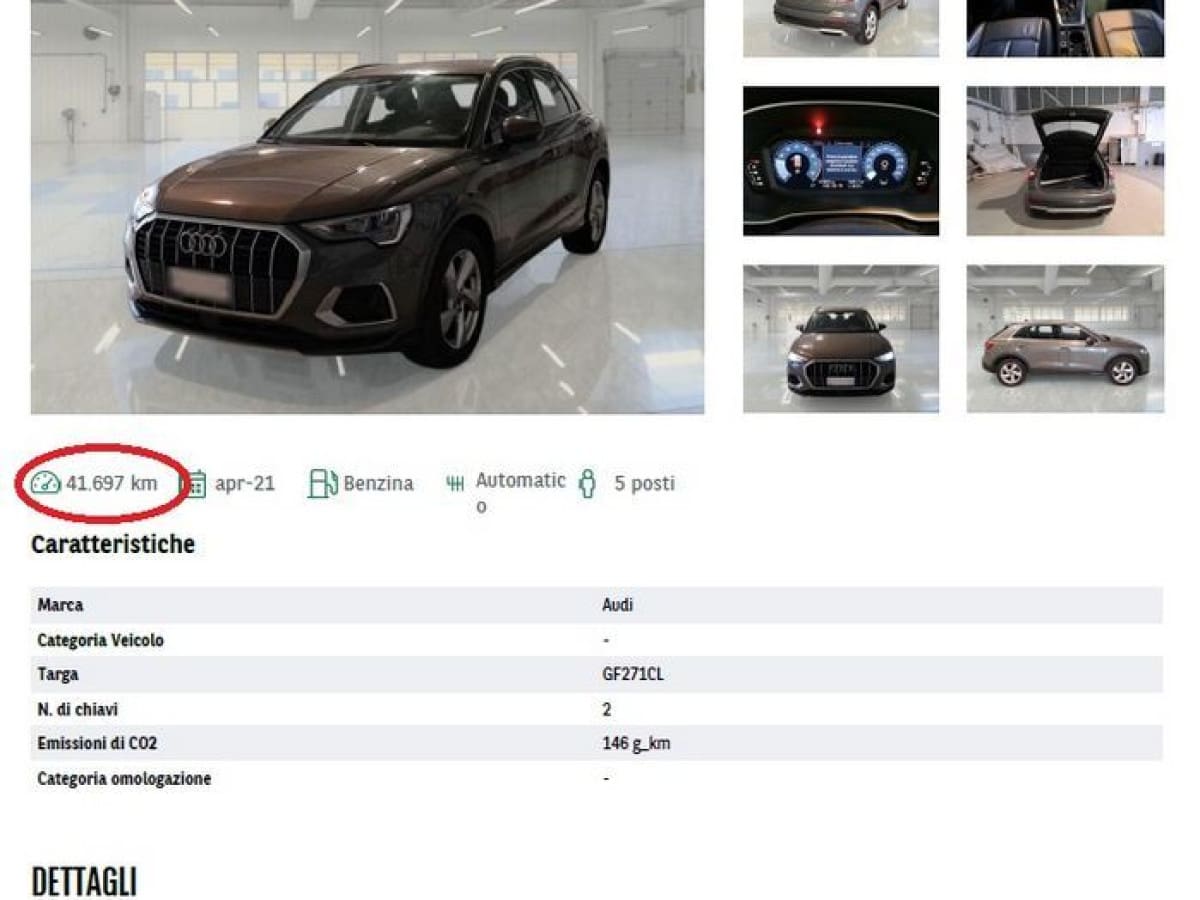This screenshot has width=1200, height=900.
Task: Click the odometer mileage icon
Action: pos(46,483)
